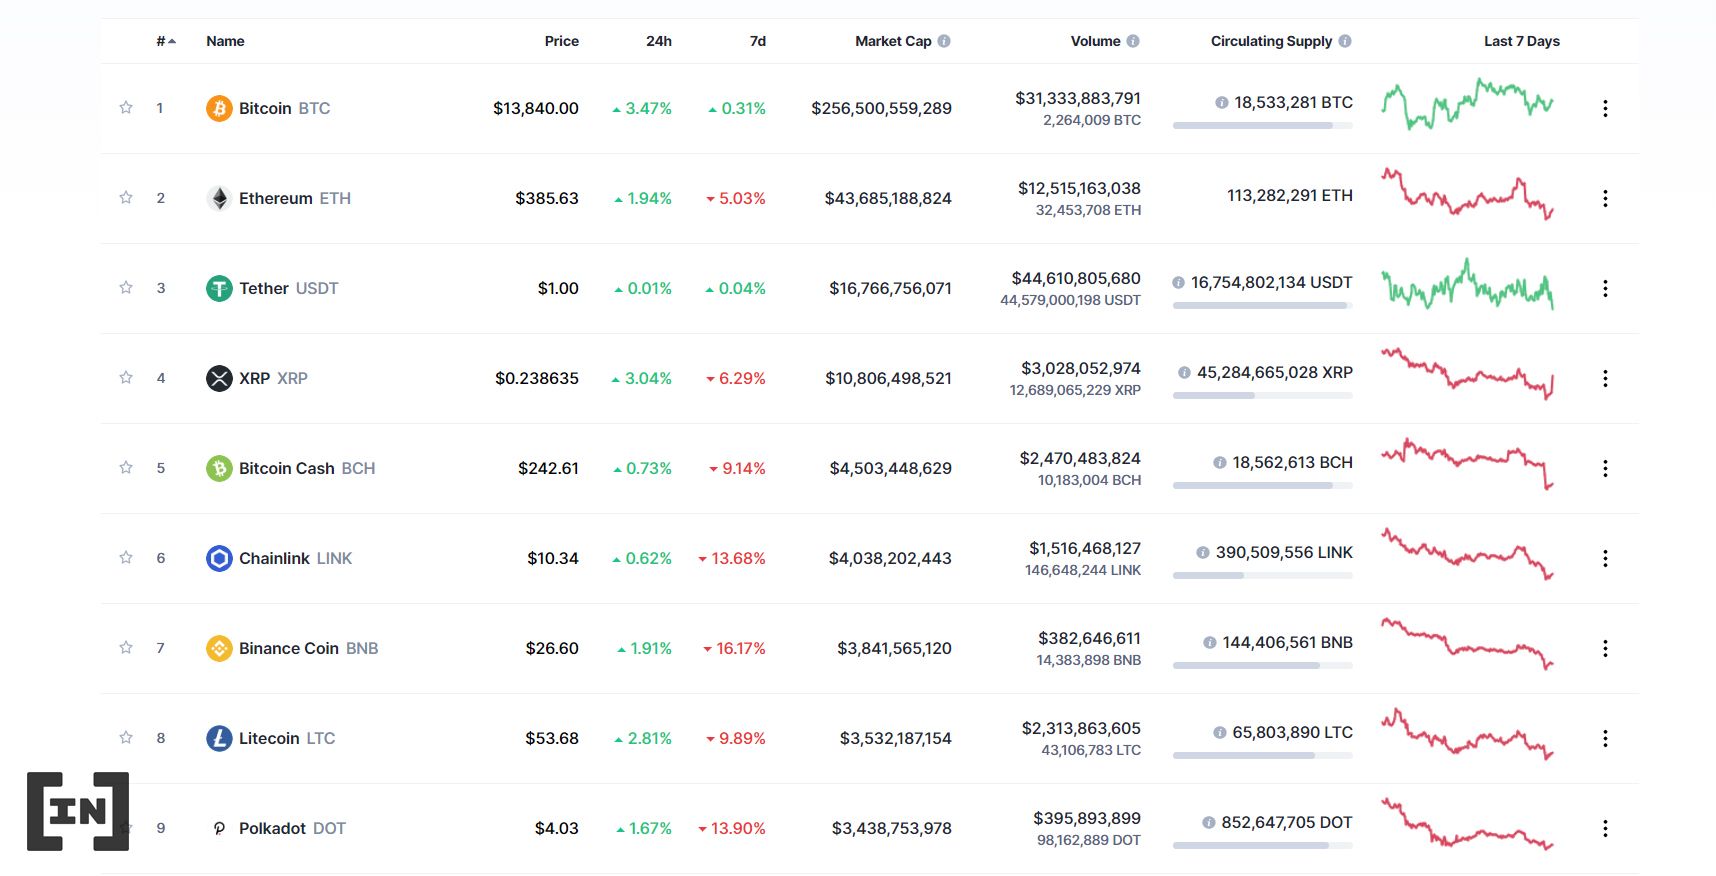Image resolution: width=1716 pixels, height=876 pixels.
Task: Click the Binance Coin yellow logo
Action: click(219, 648)
